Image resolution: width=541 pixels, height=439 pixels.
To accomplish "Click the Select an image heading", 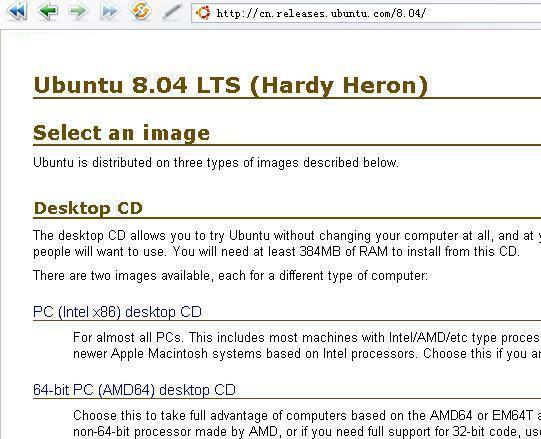I will pos(121,133).
